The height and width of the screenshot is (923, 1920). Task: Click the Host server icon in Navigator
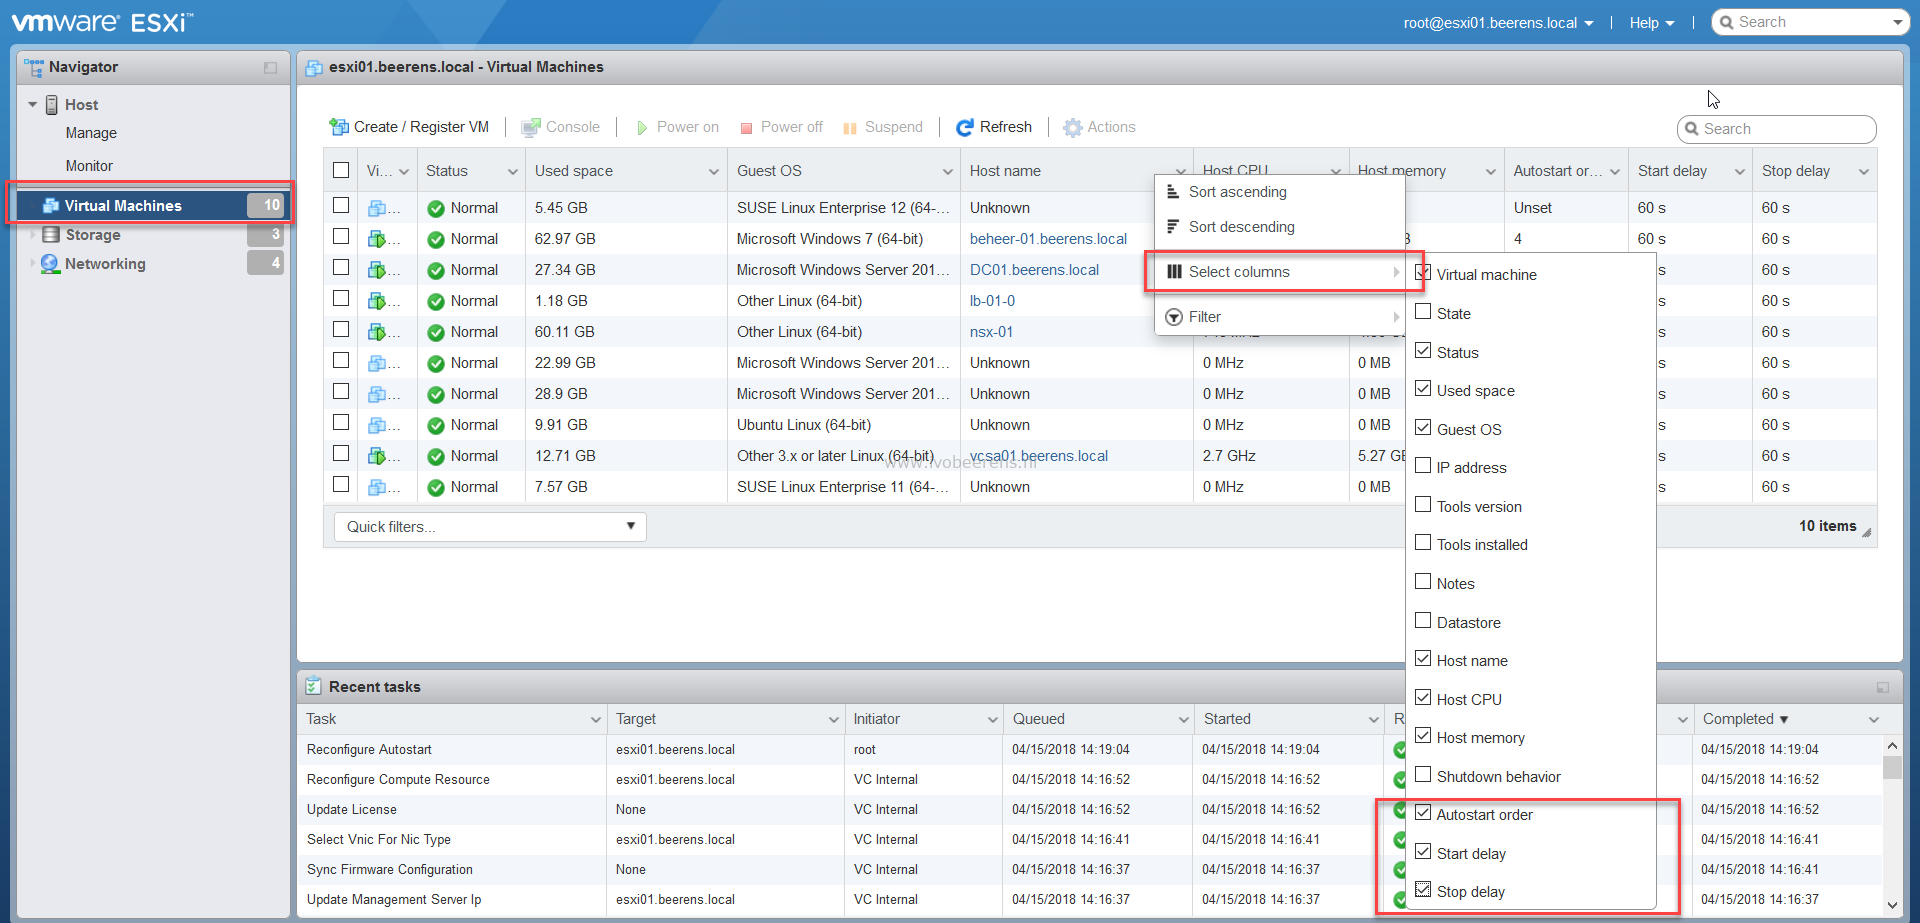[x=52, y=105]
